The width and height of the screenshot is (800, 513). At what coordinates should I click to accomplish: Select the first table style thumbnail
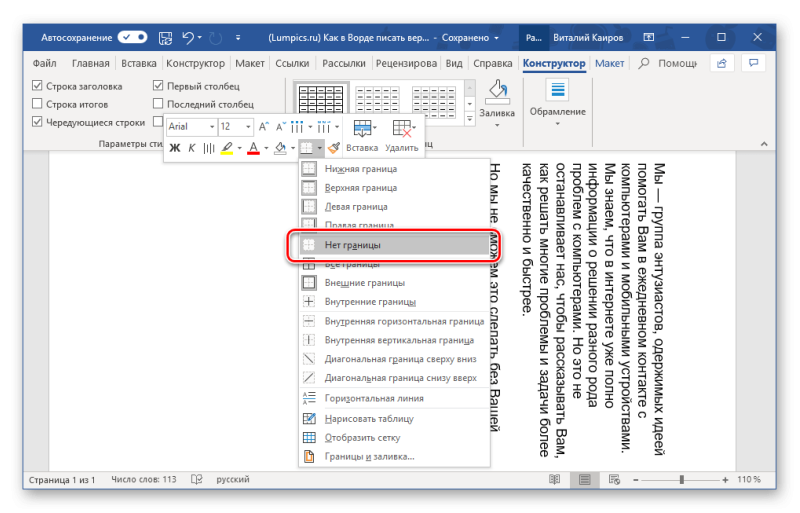click(x=321, y=100)
